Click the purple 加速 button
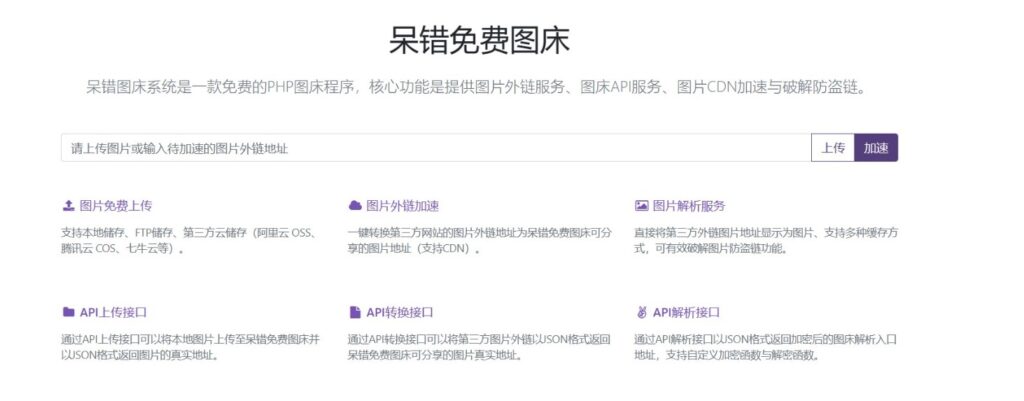 (x=876, y=148)
